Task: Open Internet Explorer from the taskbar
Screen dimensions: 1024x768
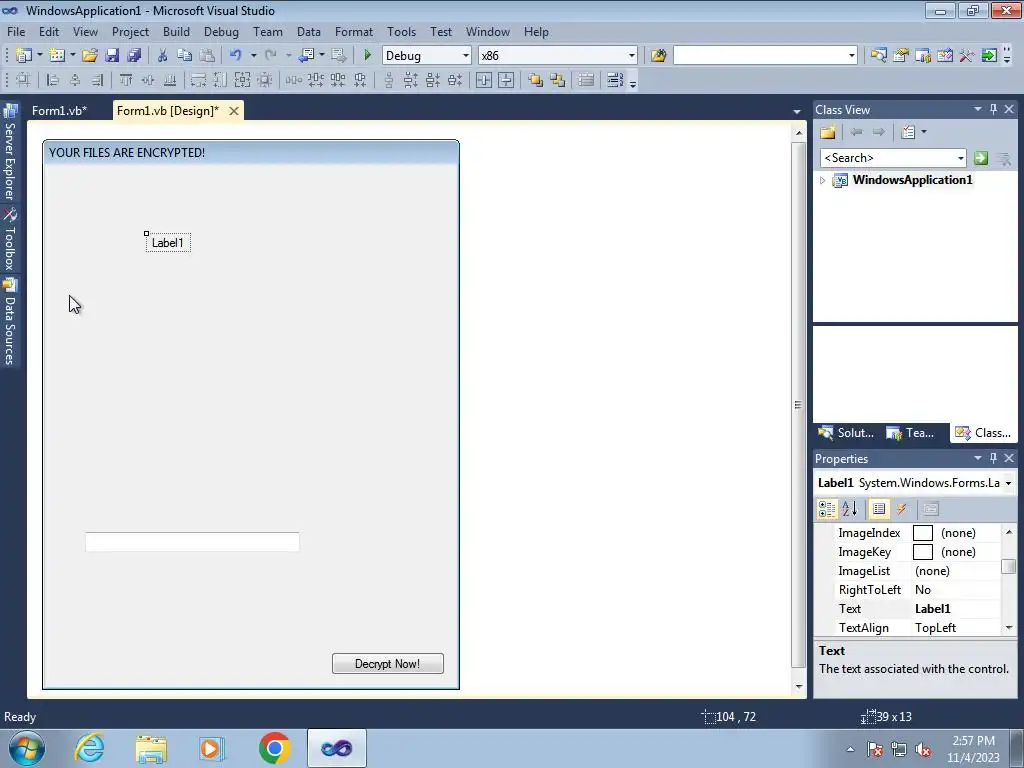Action: pos(89,748)
